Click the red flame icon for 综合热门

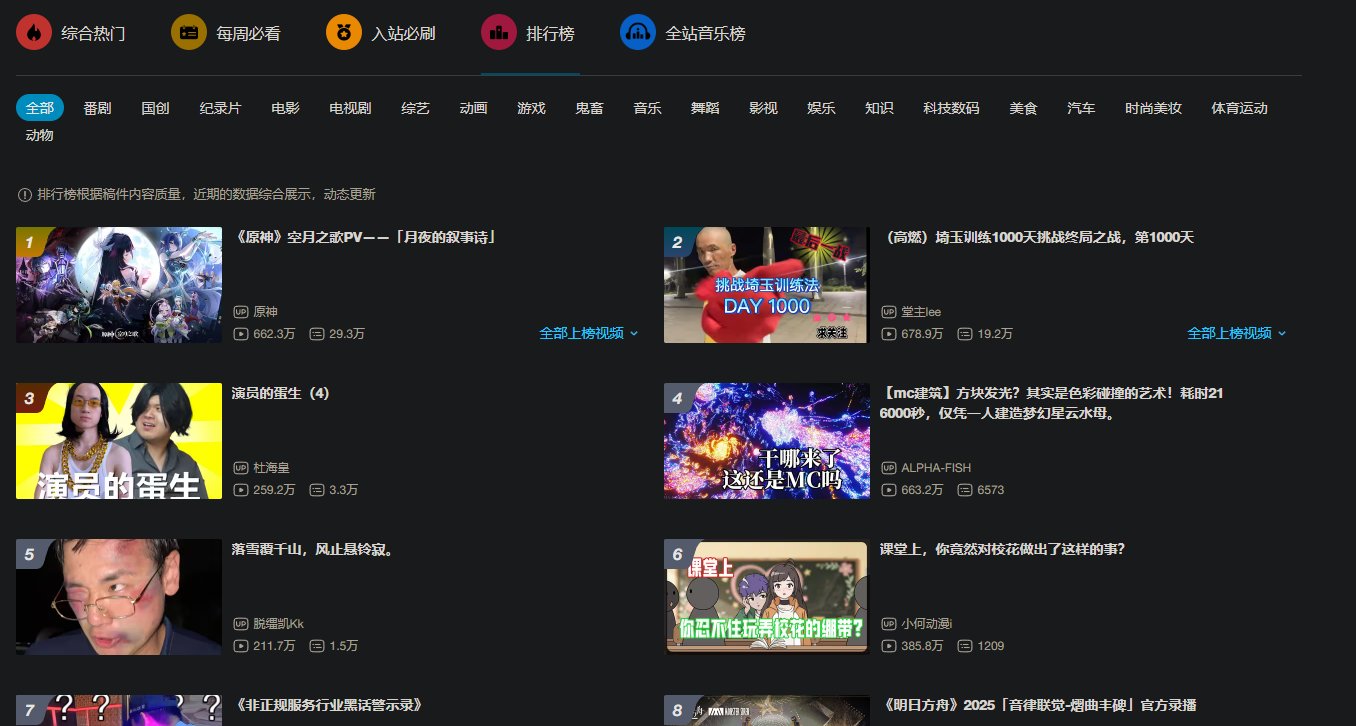pyautogui.click(x=34, y=32)
